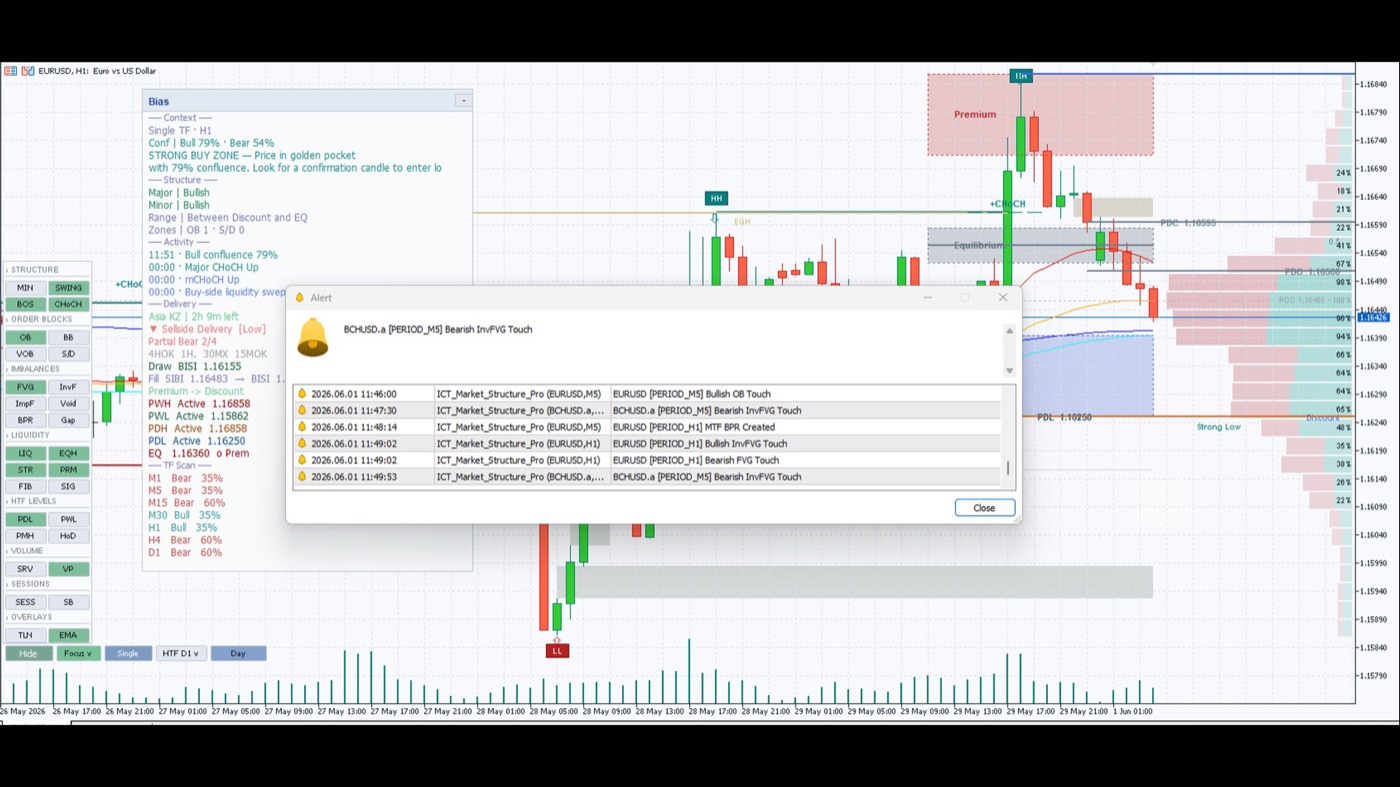The image size is (1400, 787).
Task: Open the Focus dropdown
Action: [77, 654]
